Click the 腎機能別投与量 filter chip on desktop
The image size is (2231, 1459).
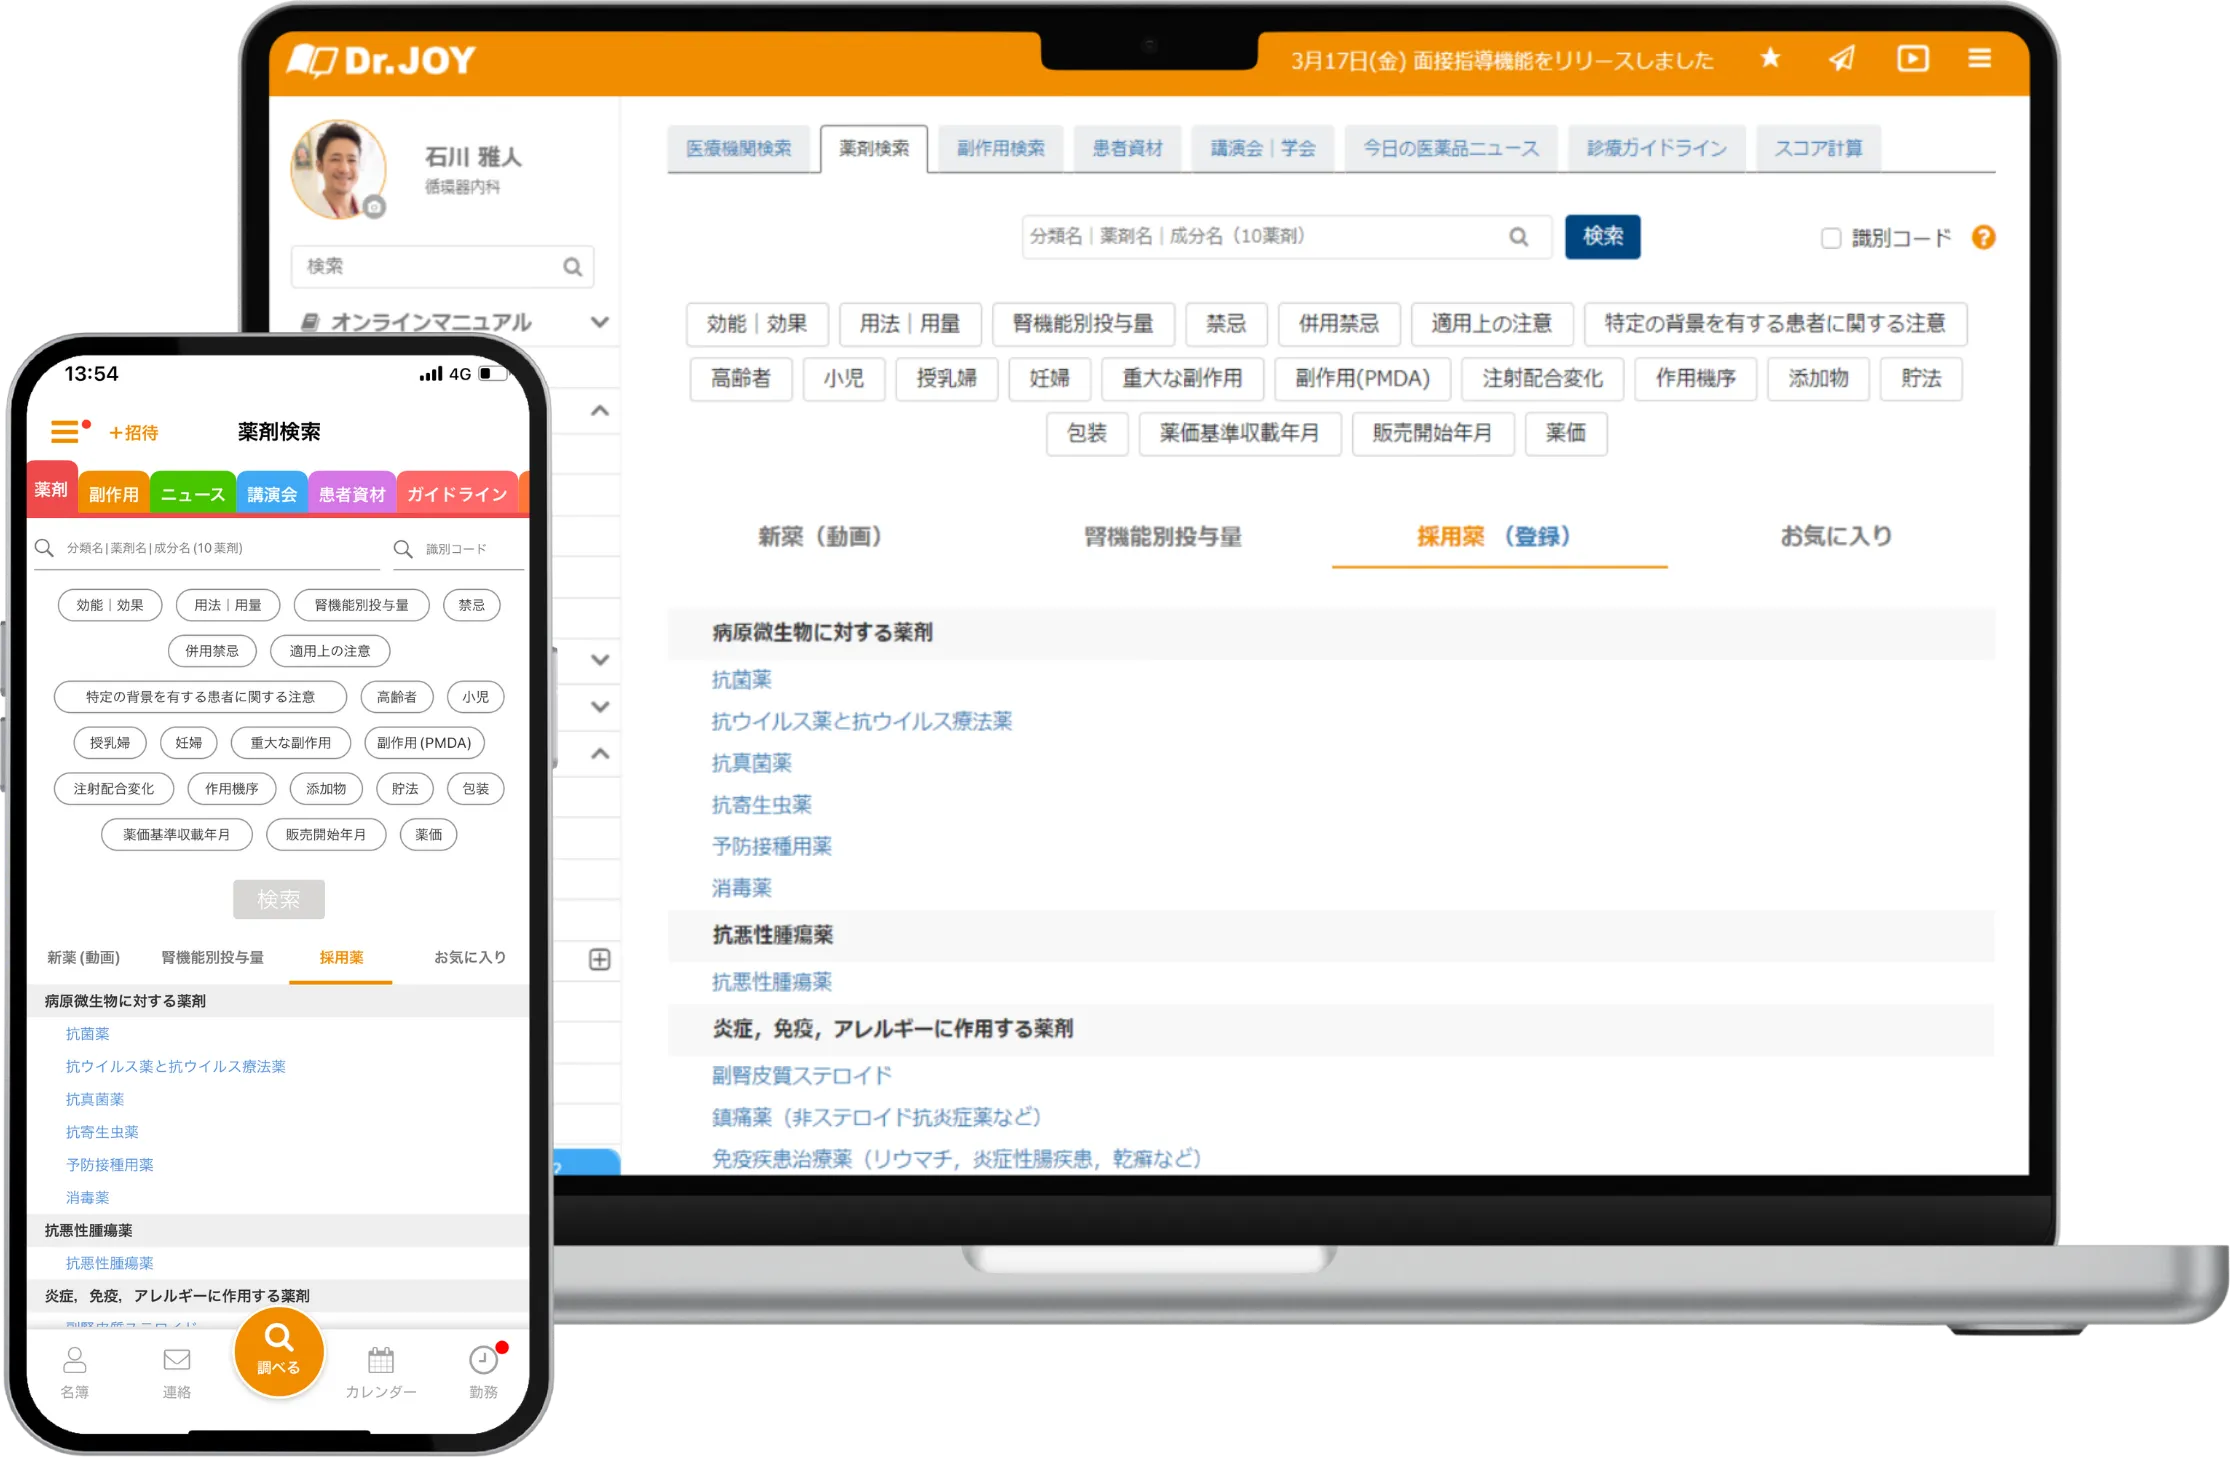coord(1082,324)
